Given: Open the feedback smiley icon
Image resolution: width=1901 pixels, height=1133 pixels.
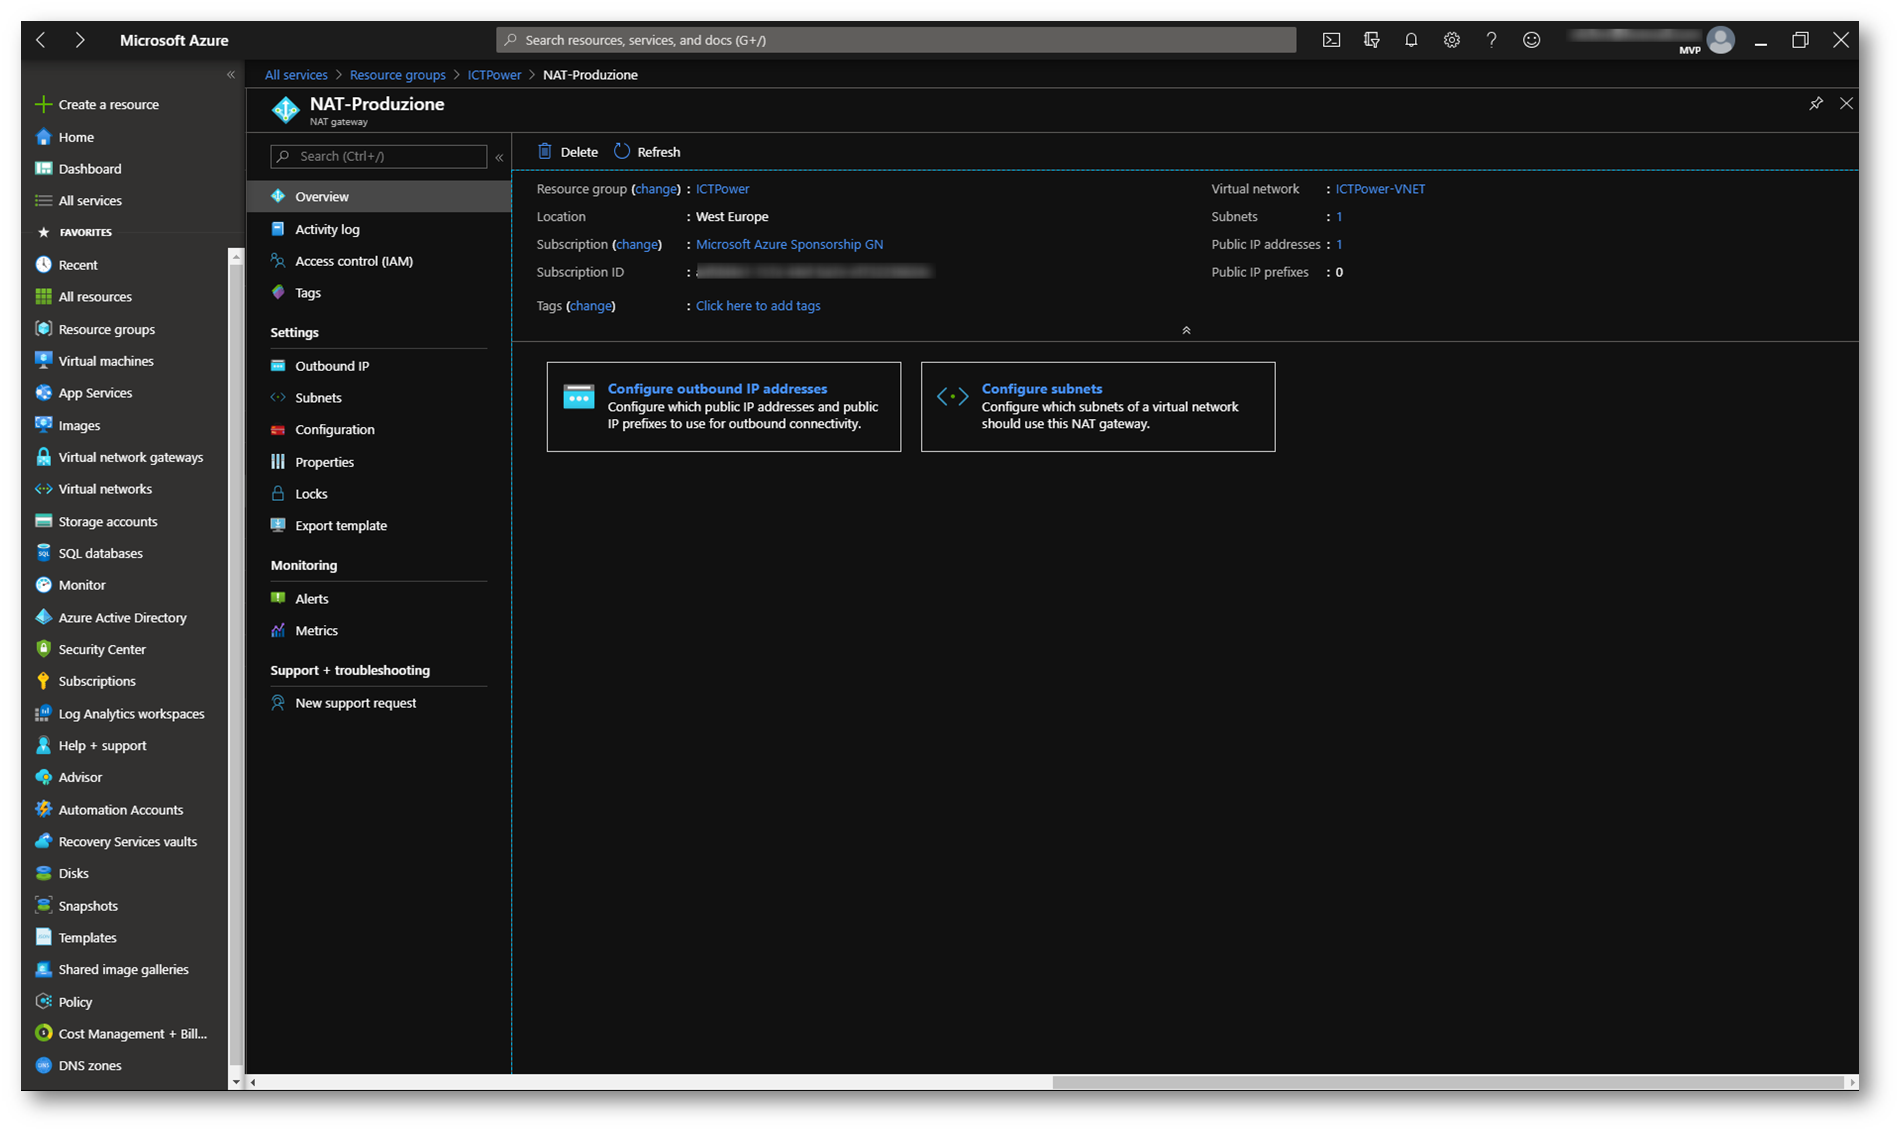Looking at the screenshot, I should 1531,40.
